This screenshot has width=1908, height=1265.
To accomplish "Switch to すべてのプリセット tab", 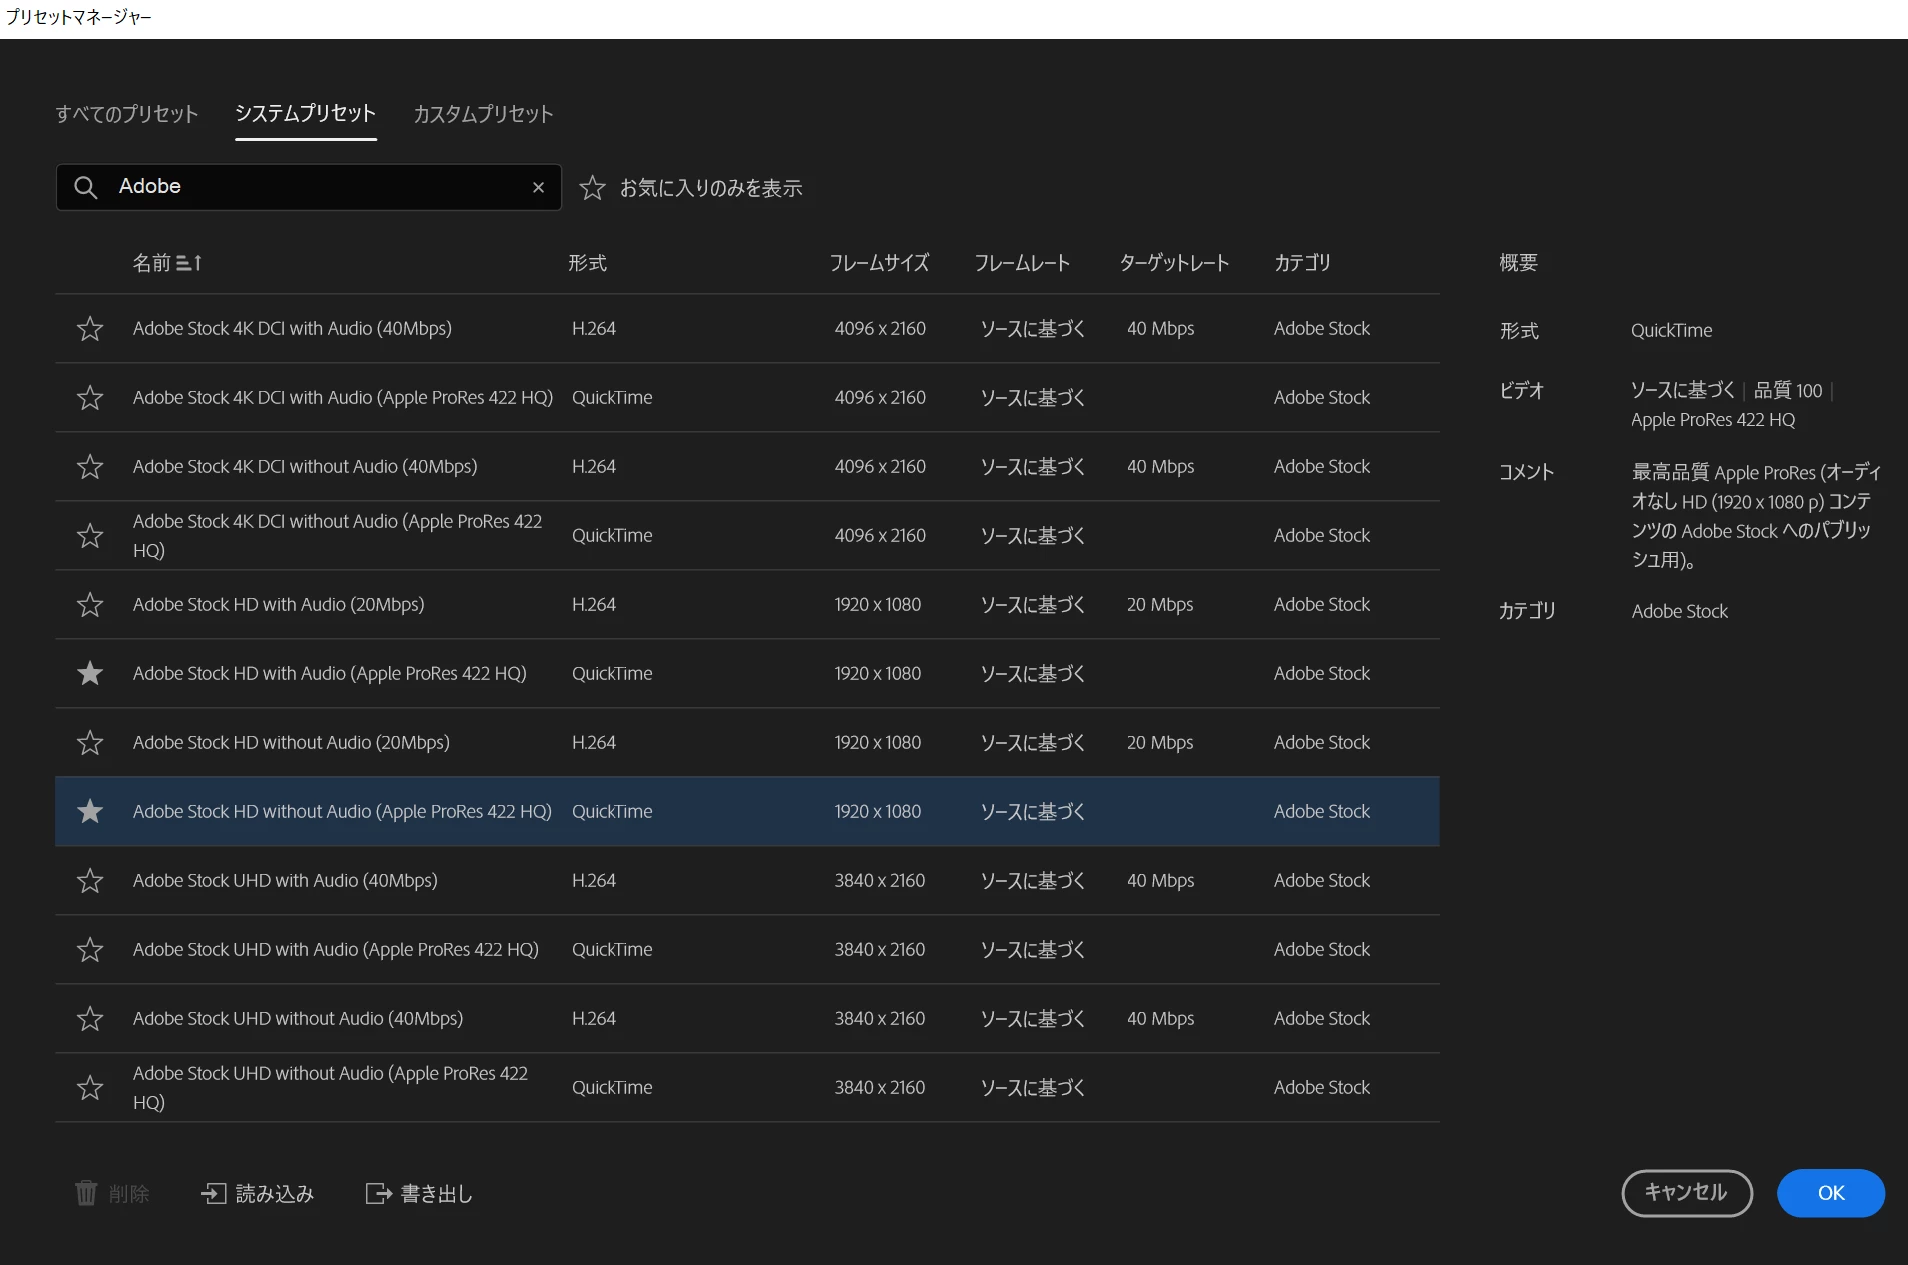I will click(127, 114).
